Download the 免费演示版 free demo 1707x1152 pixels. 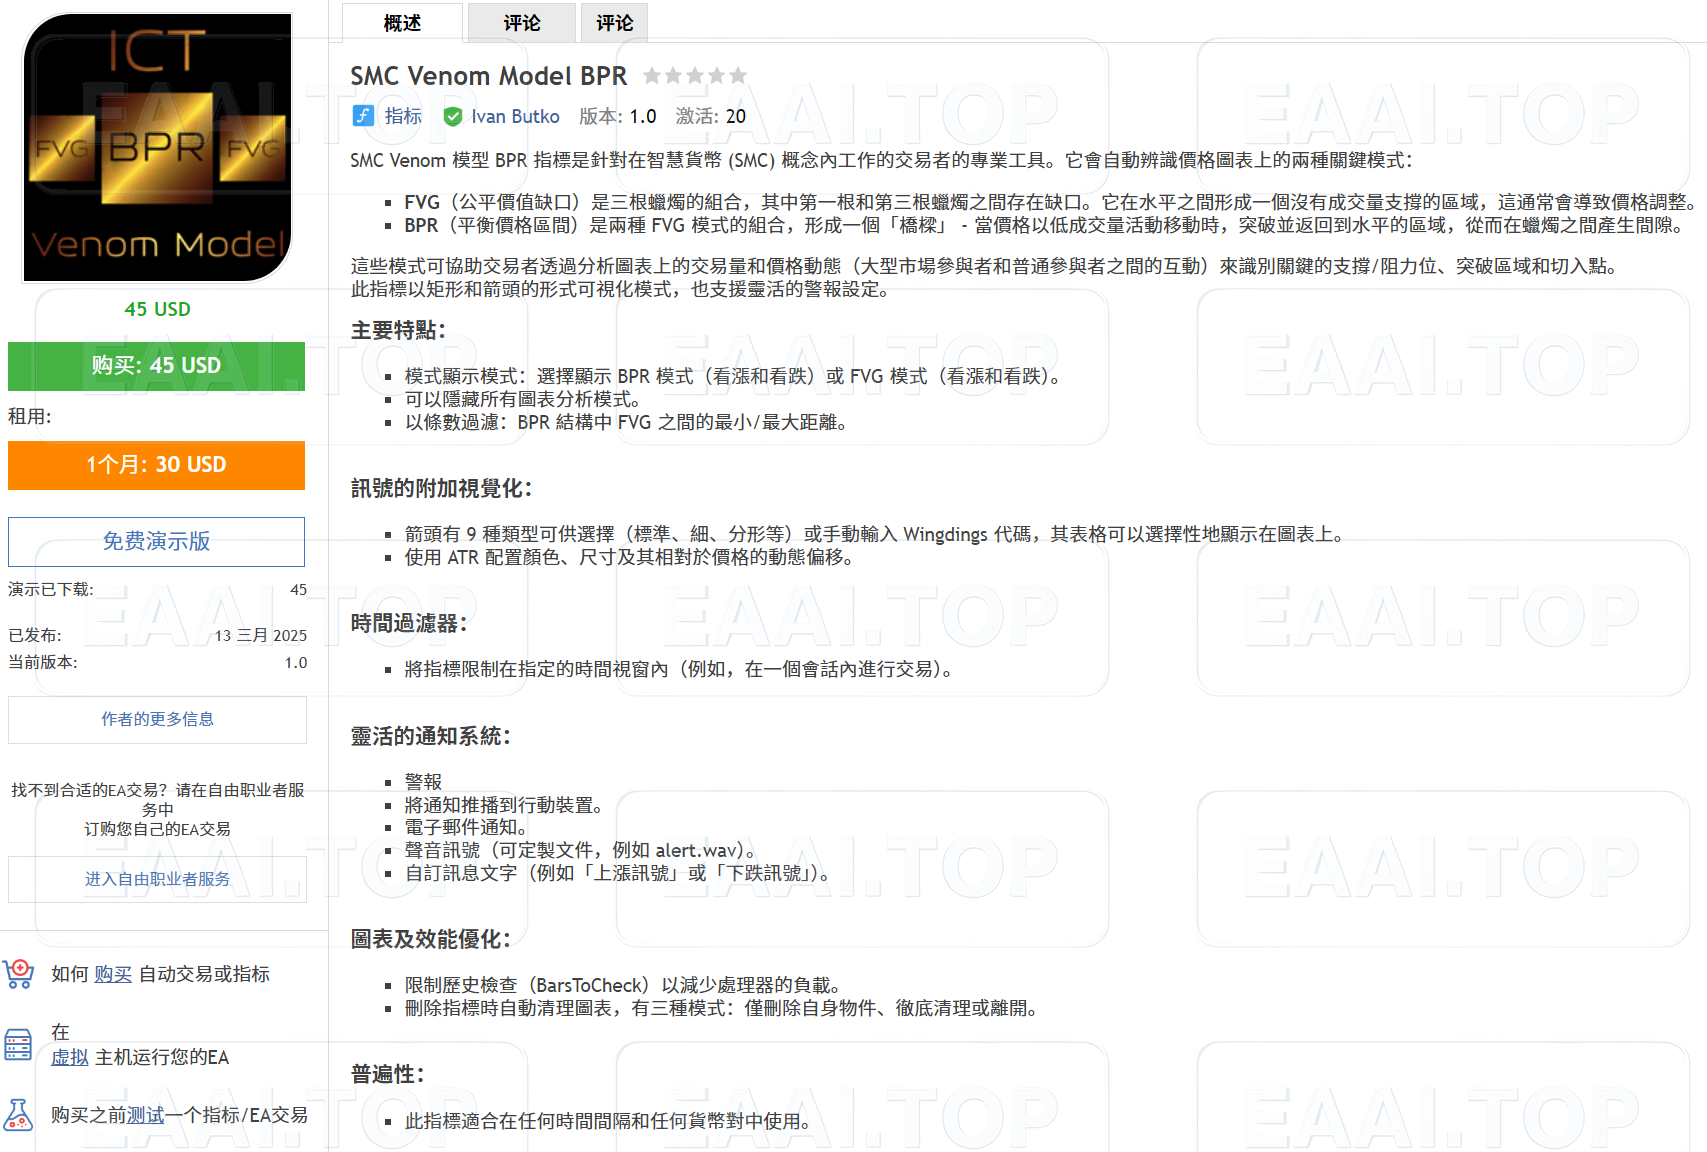pyautogui.click(x=156, y=542)
